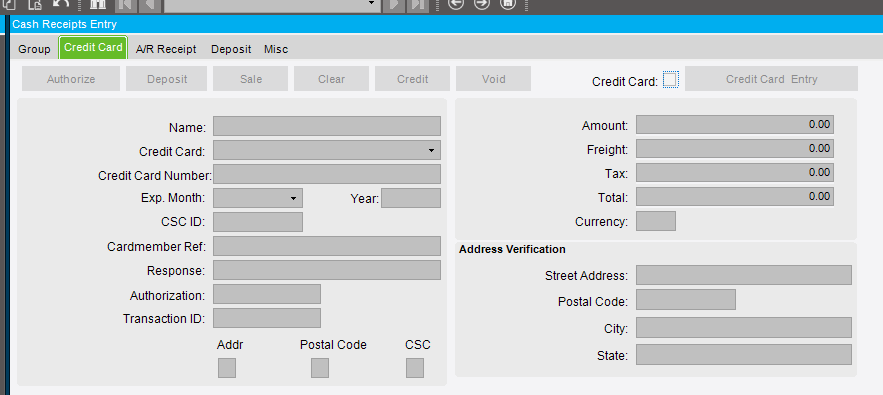Focus the City field

pyautogui.click(x=744, y=327)
